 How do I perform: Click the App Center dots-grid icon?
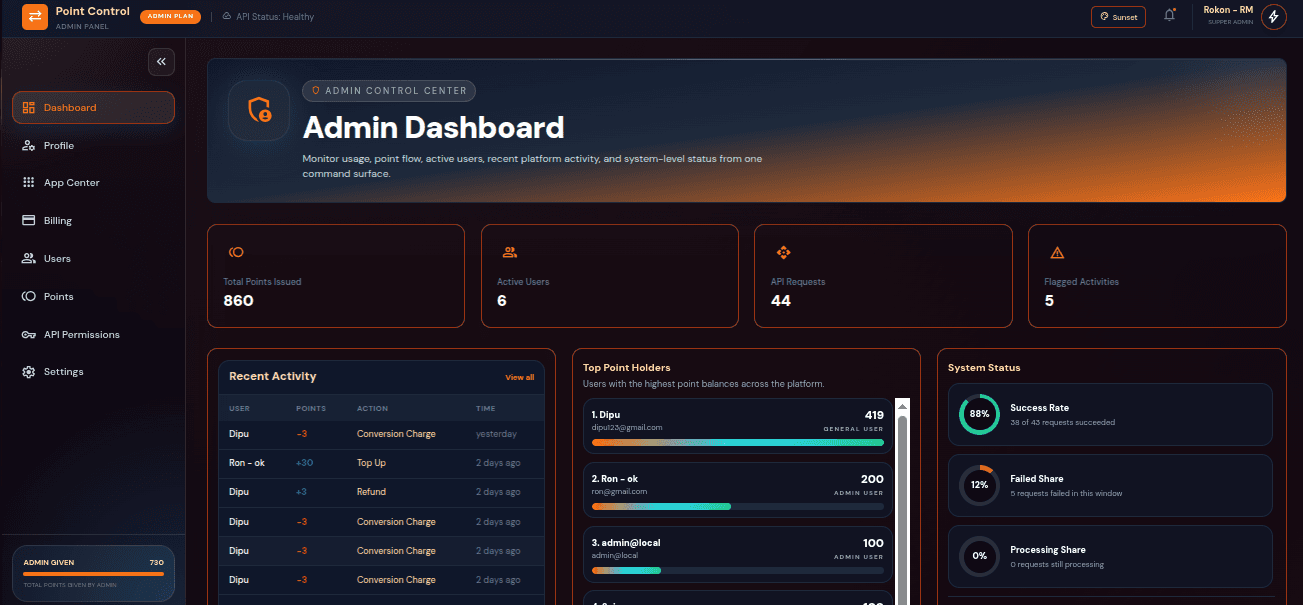(28, 183)
